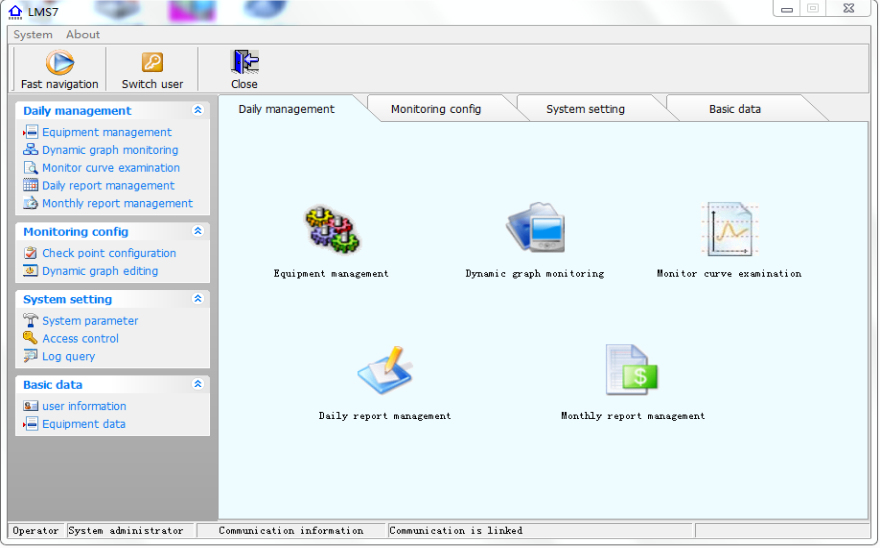
Task: Switch to the Monitoring config tab
Action: 436,109
